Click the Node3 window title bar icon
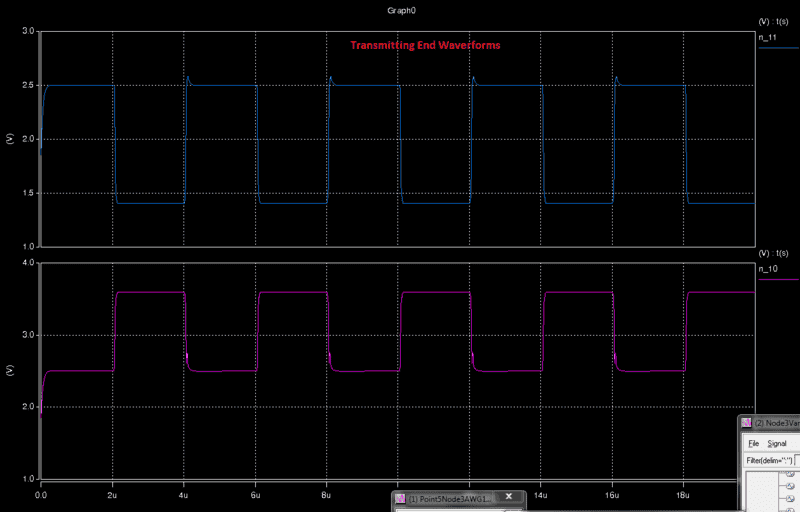The width and height of the screenshot is (800, 512). click(745, 424)
